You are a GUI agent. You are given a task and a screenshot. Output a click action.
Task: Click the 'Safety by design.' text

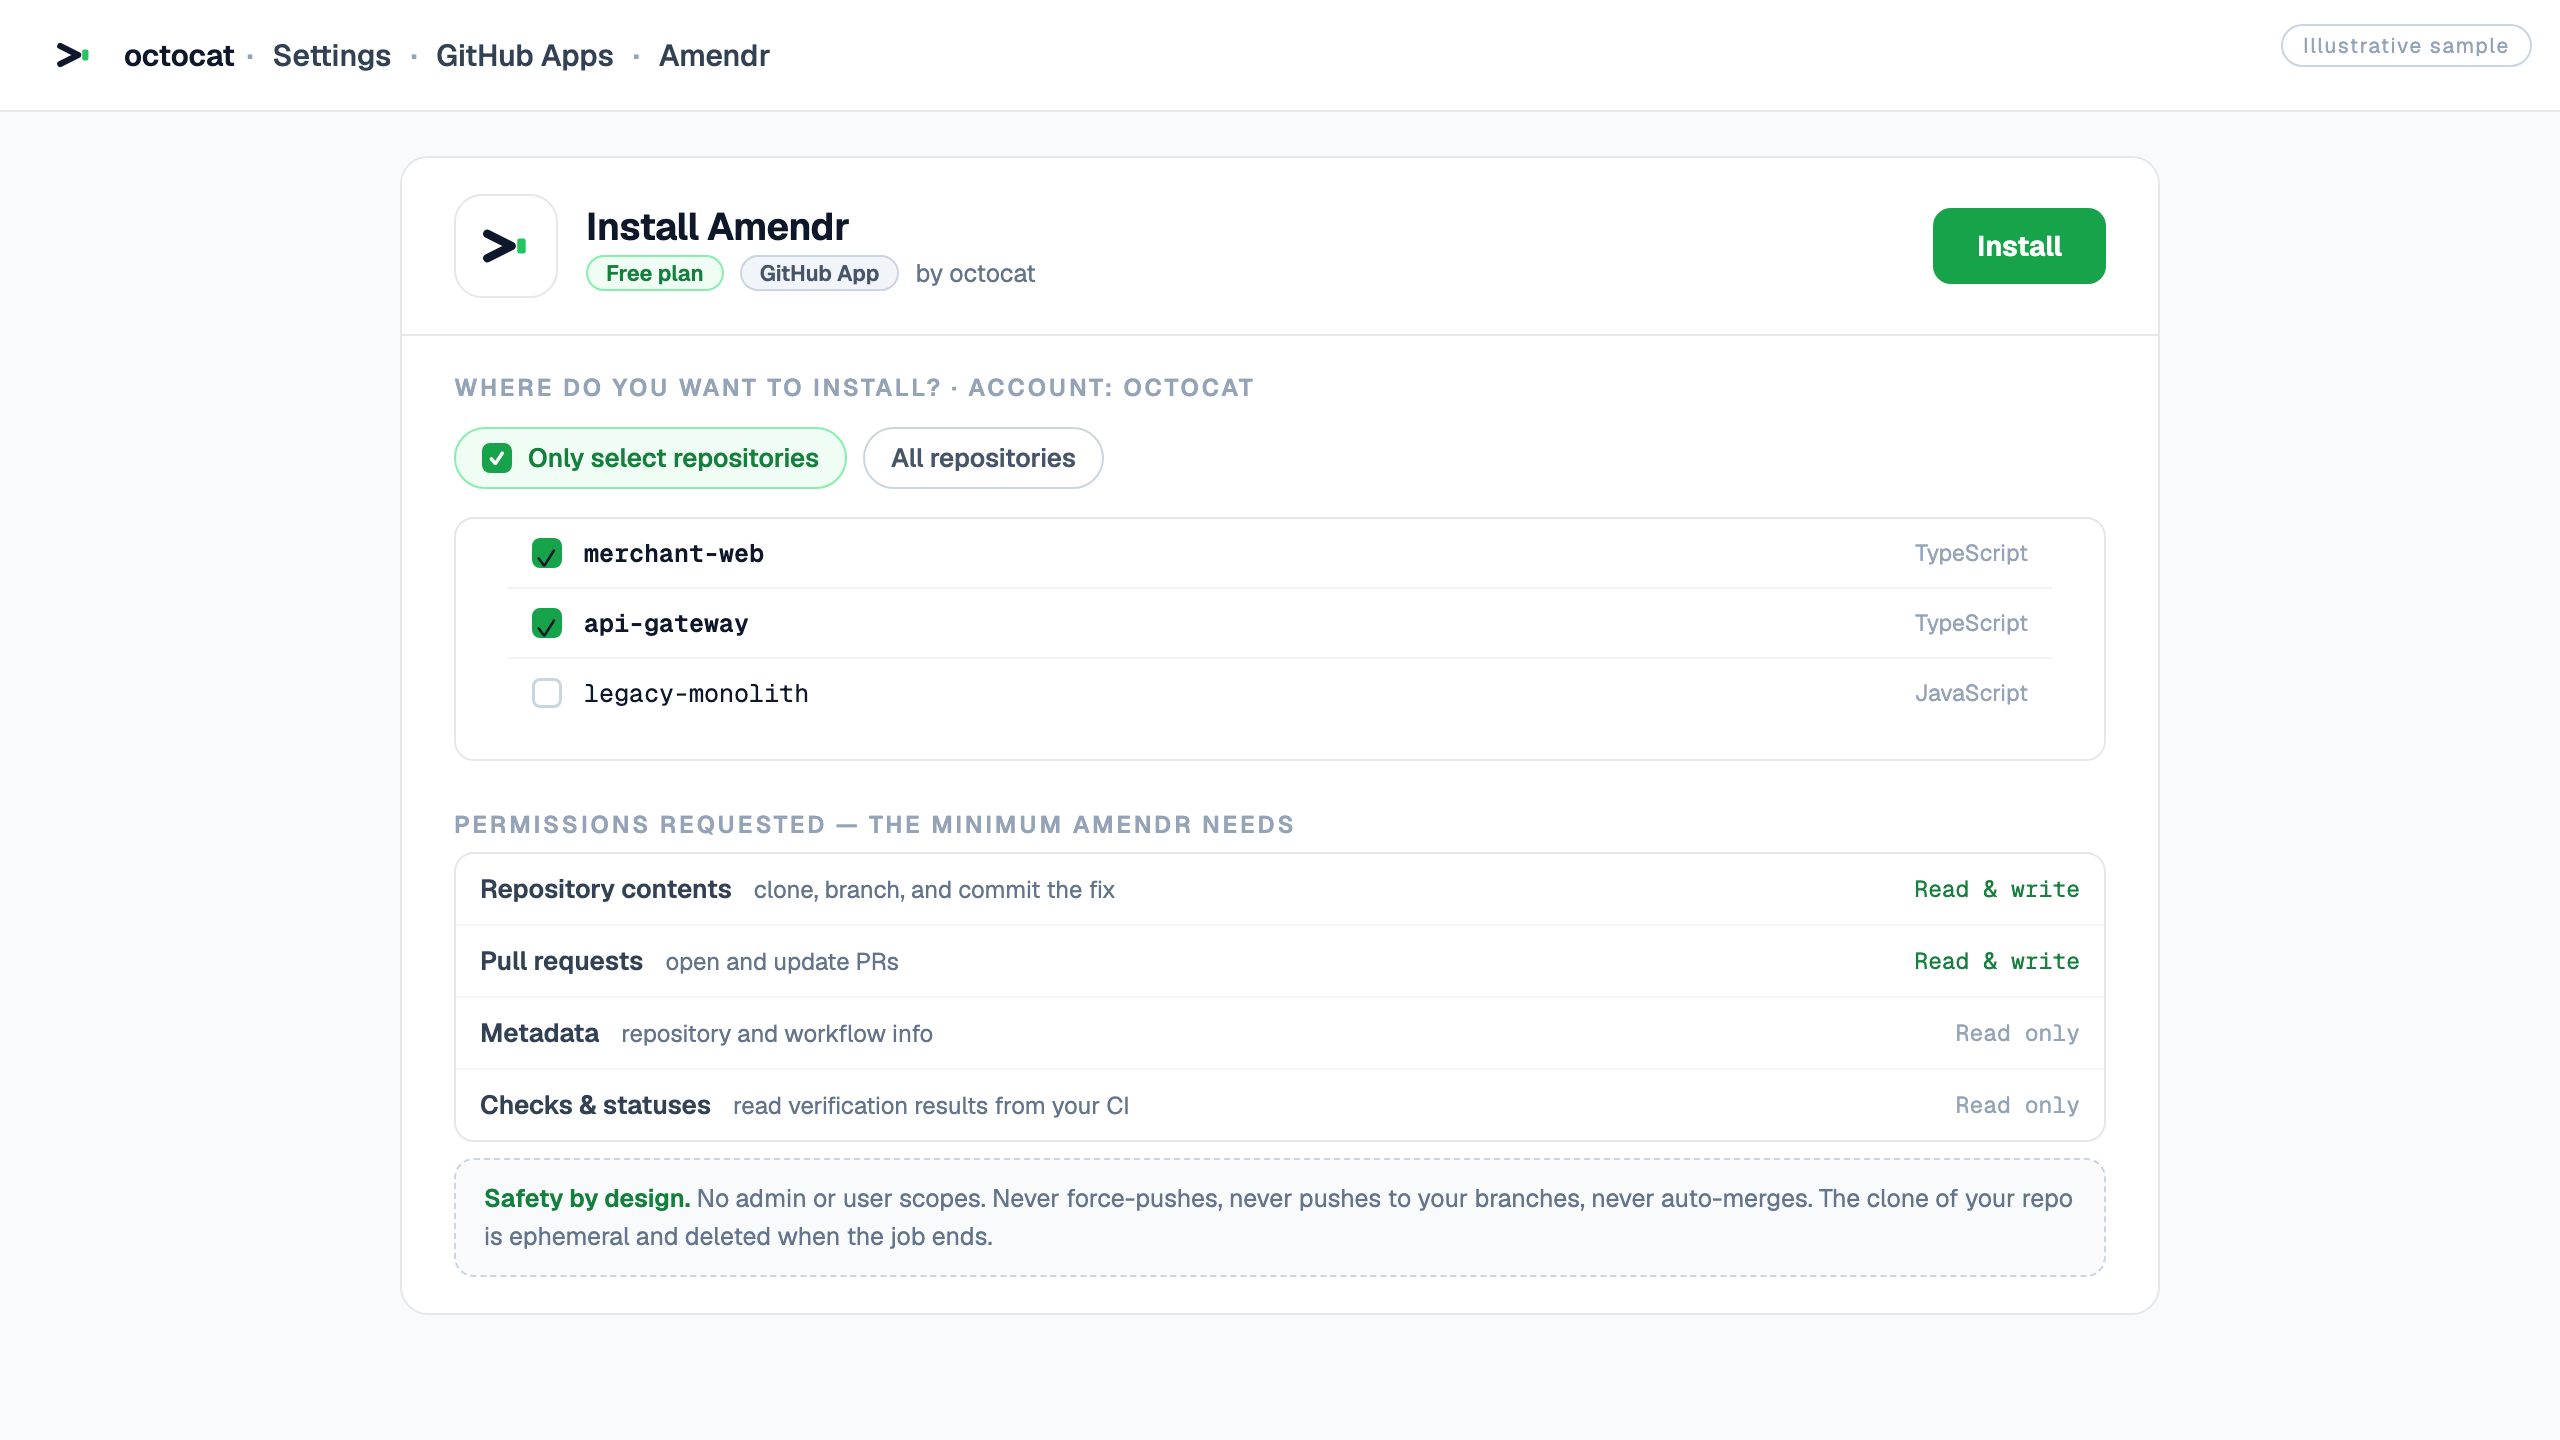[587, 1199]
